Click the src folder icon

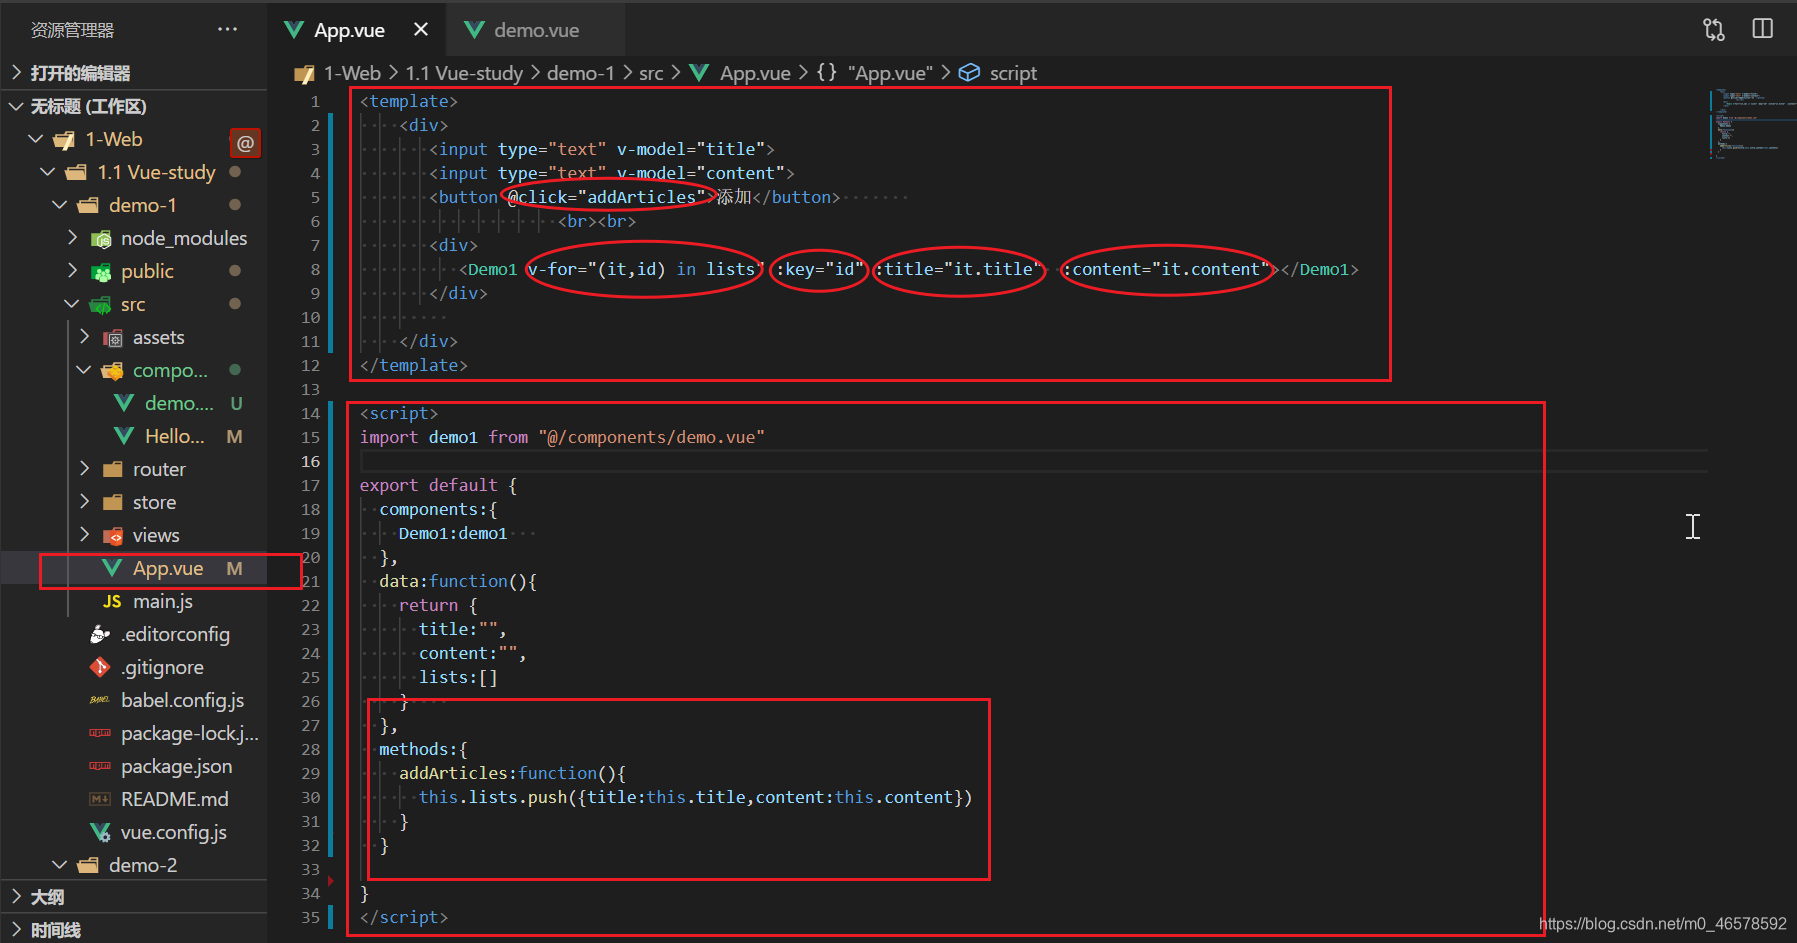coord(101,305)
